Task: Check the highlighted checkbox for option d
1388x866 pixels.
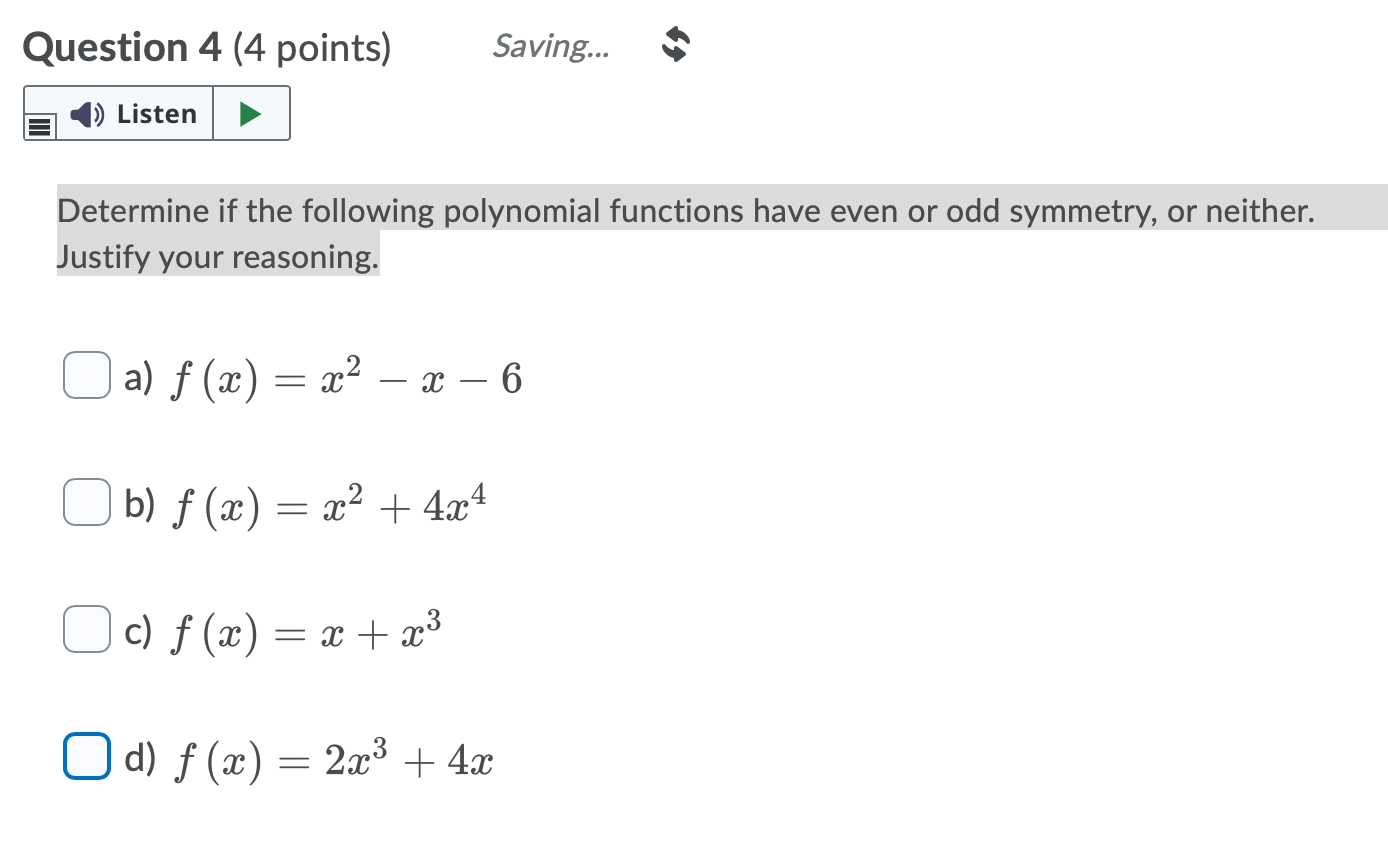Action: 86,757
